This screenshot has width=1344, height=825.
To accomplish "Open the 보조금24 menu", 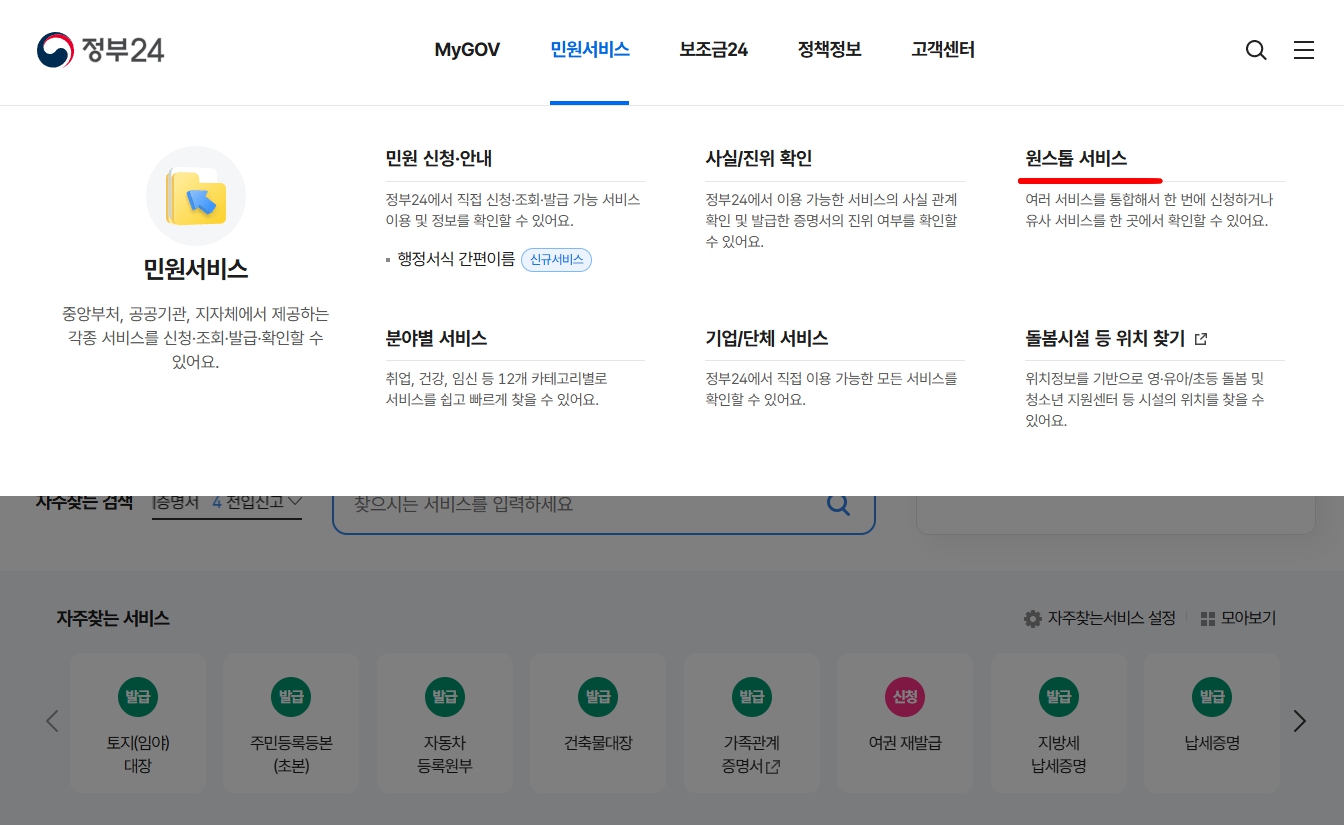I will coord(713,49).
